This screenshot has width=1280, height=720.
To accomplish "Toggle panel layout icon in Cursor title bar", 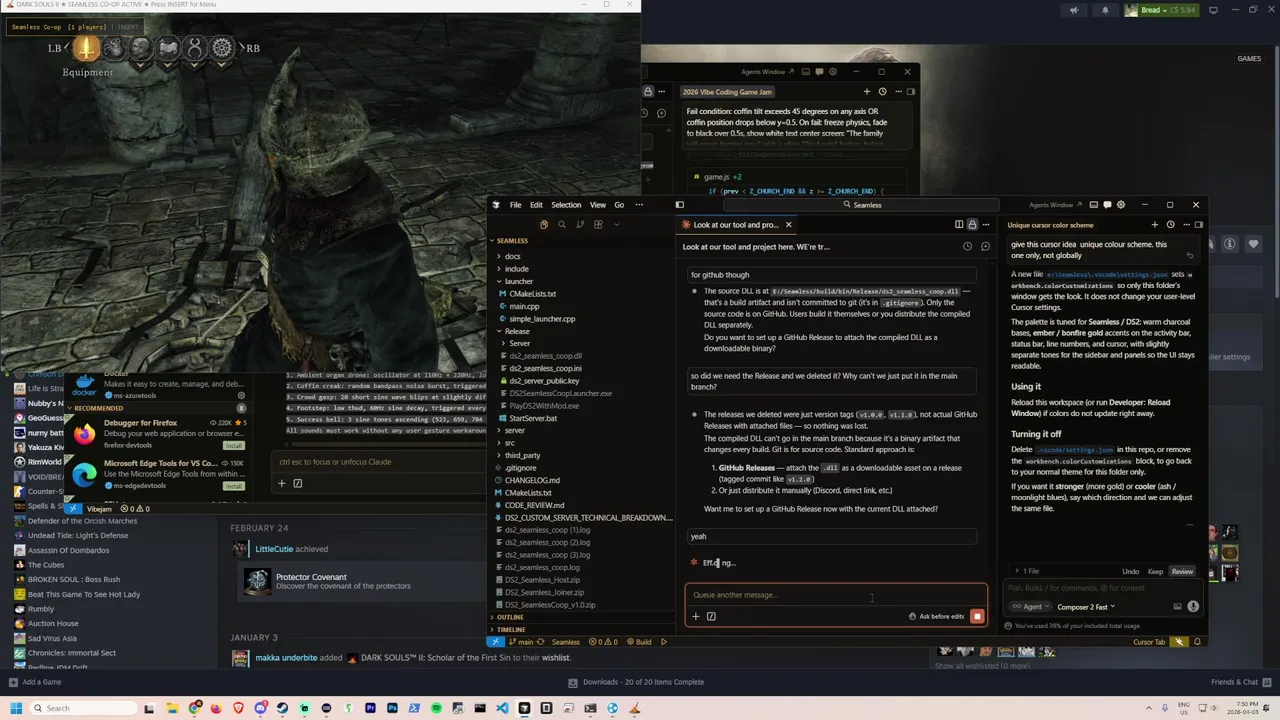I will pos(1094,205).
